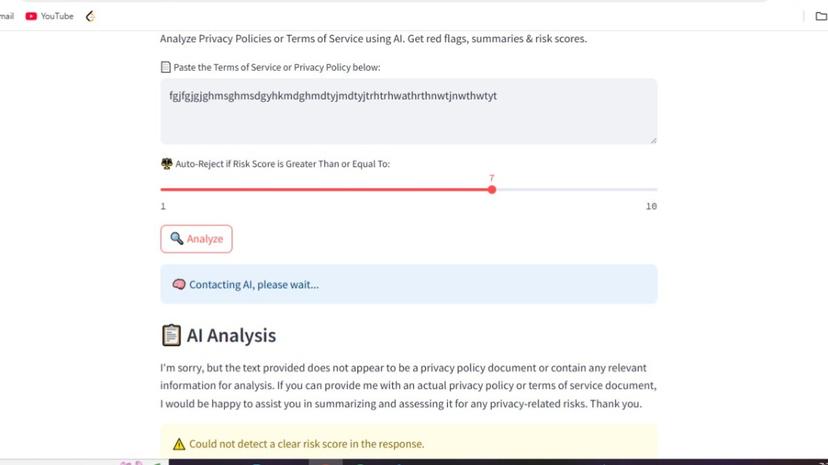
Task: Open the bookmarks folder icon at top right
Action: point(821,16)
